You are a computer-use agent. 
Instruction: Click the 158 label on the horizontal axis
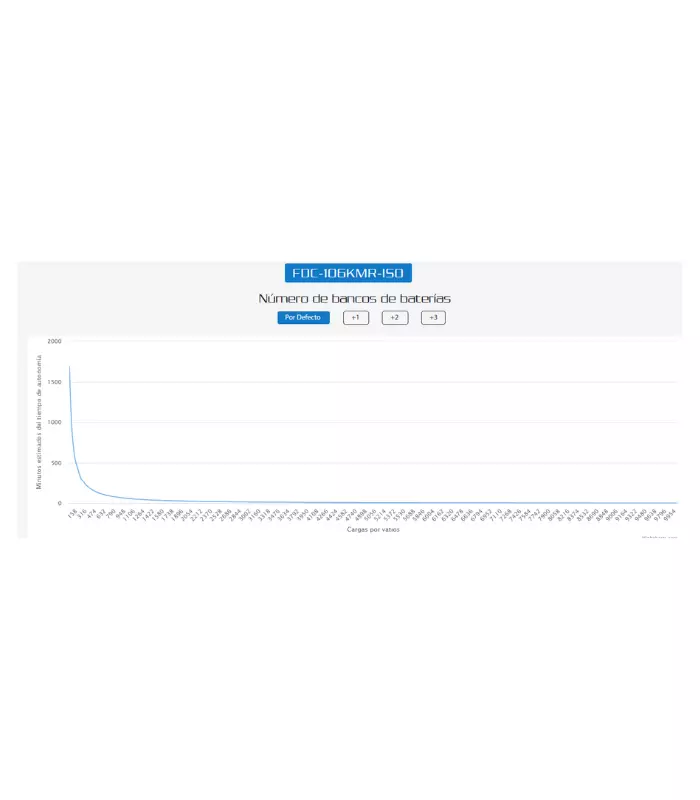pyautogui.click(x=72, y=513)
